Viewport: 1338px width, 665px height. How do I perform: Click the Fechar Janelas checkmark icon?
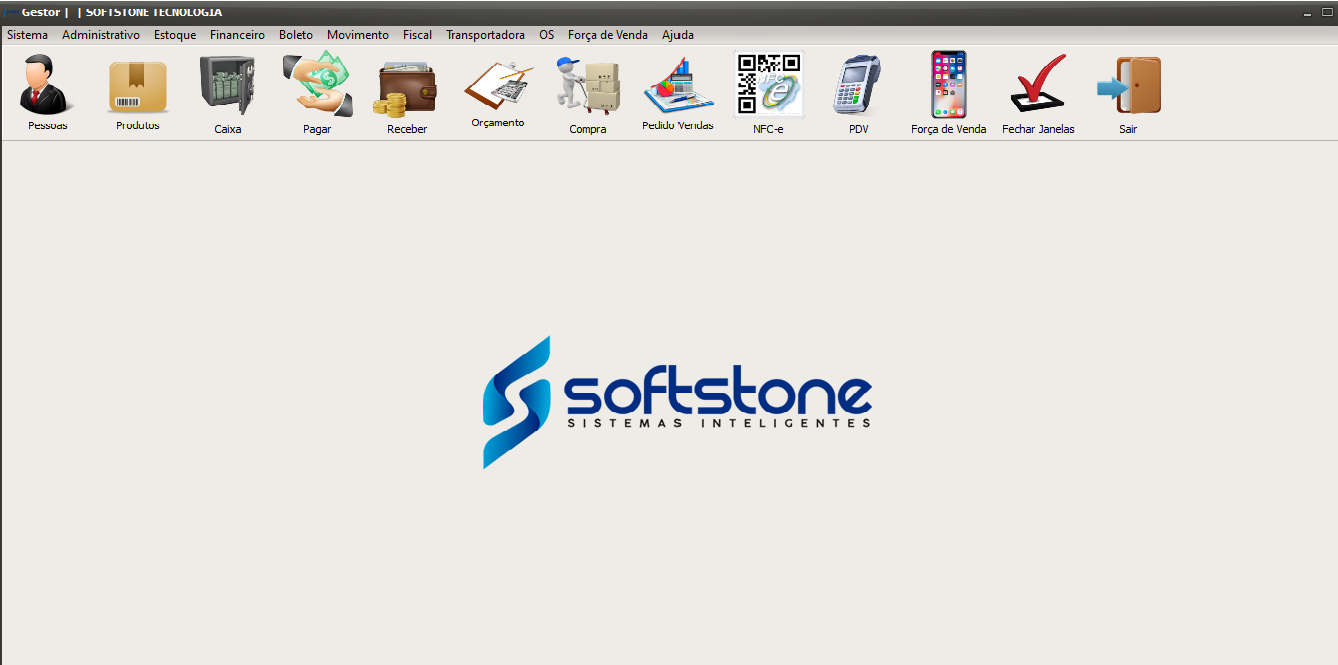[x=1038, y=86]
